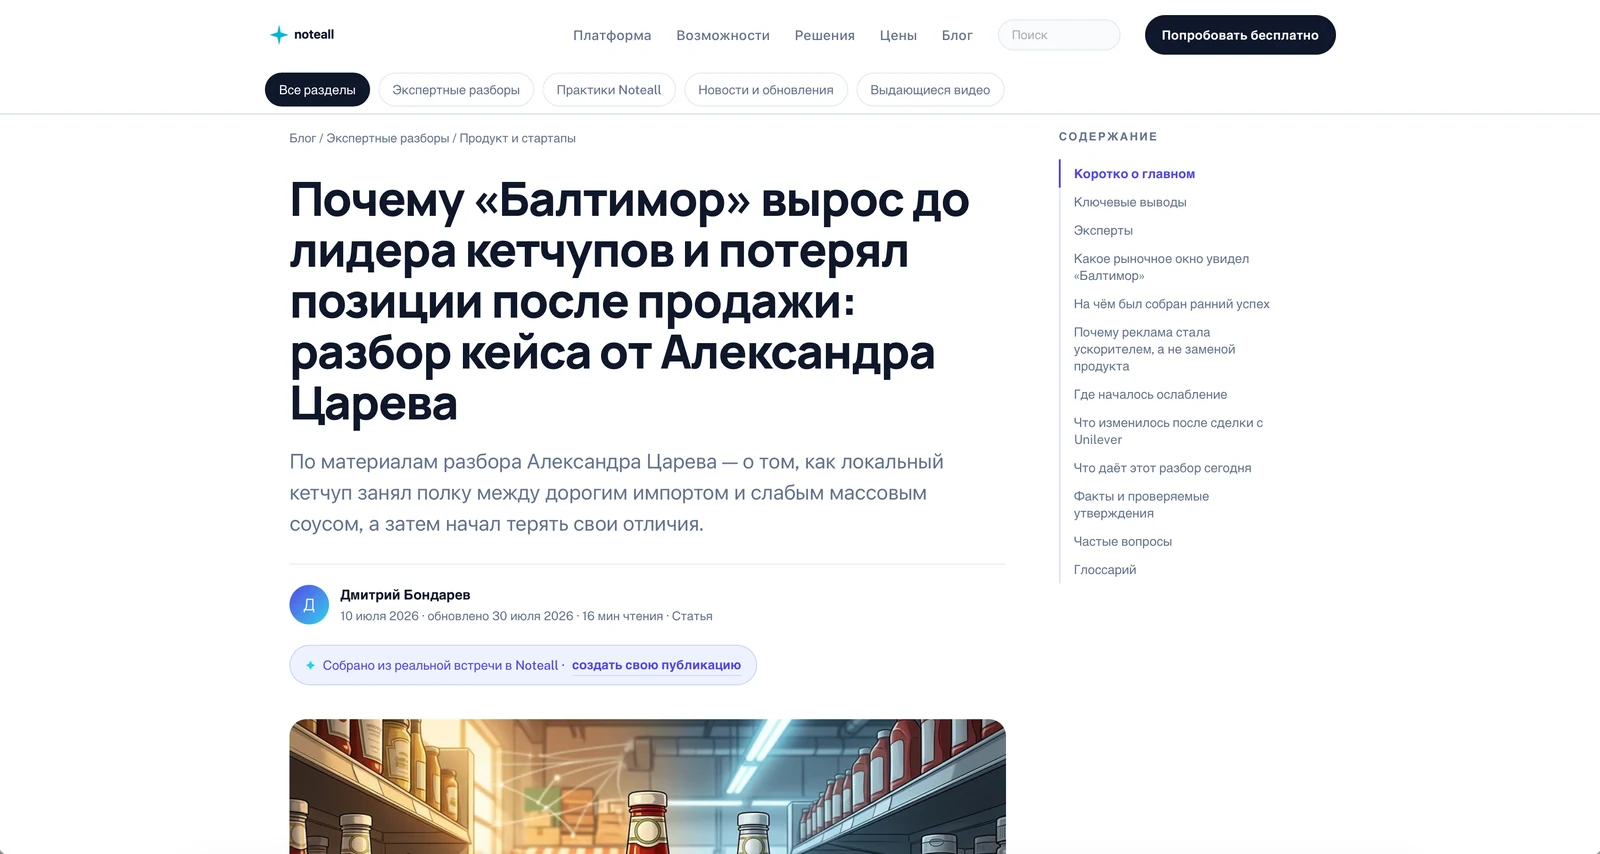The image size is (1600, 854).
Task: Select the Все разделы filter tab
Action: click(x=317, y=90)
